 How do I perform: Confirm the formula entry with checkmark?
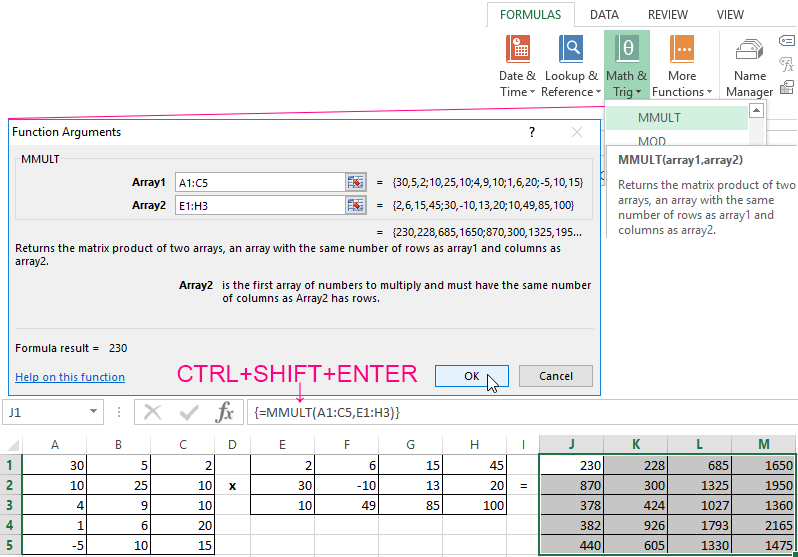(189, 412)
